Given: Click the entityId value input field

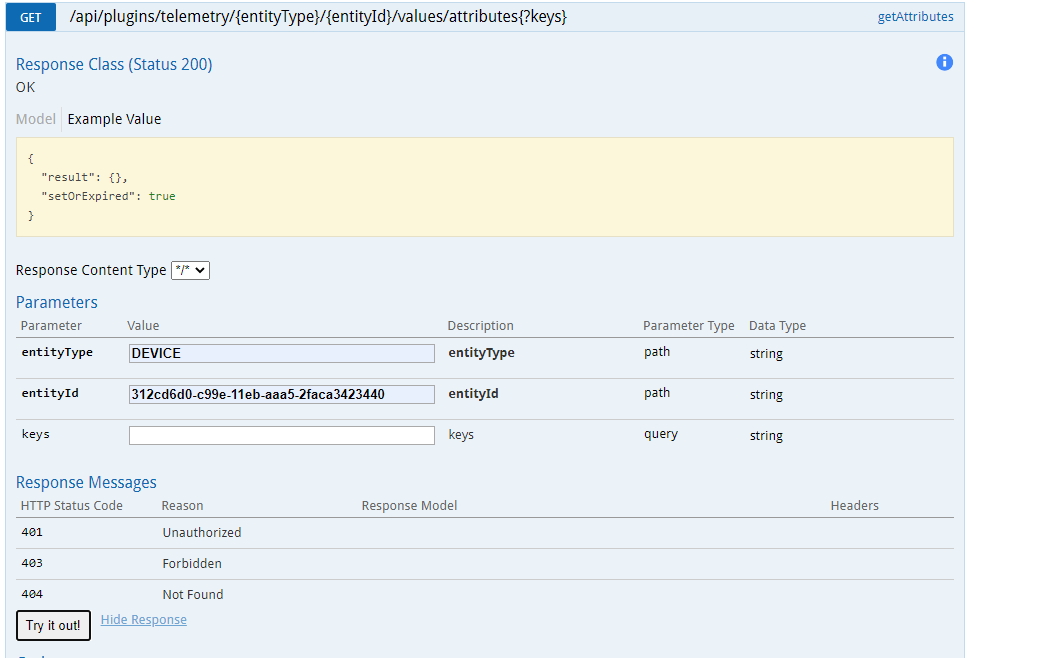Looking at the screenshot, I should click(x=281, y=394).
